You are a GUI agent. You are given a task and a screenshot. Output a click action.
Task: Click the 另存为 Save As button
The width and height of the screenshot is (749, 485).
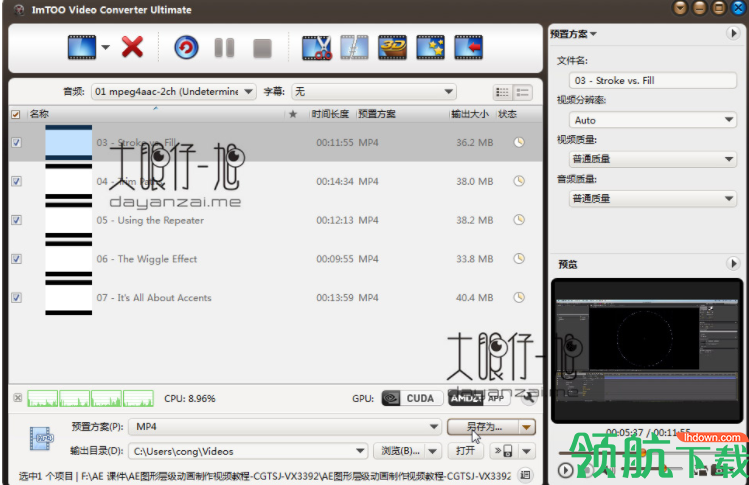coord(483,427)
